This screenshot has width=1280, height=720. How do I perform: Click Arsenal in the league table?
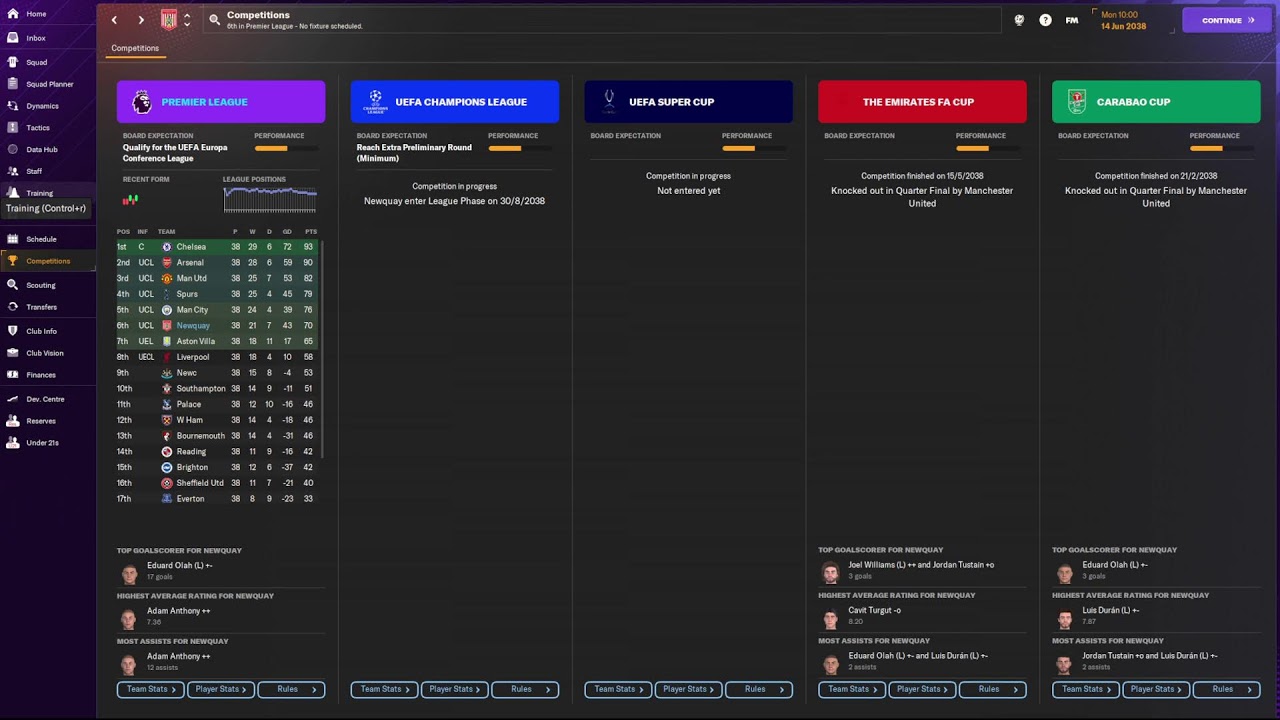190,263
